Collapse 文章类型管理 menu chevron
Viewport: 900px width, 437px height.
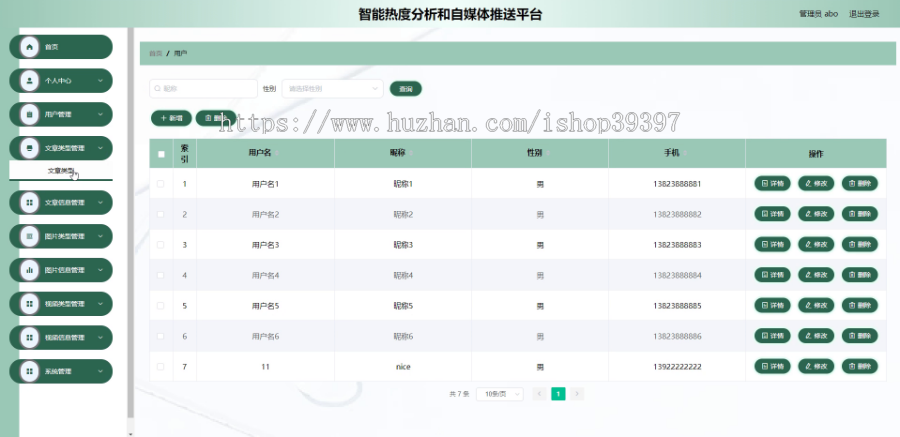(x=100, y=148)
